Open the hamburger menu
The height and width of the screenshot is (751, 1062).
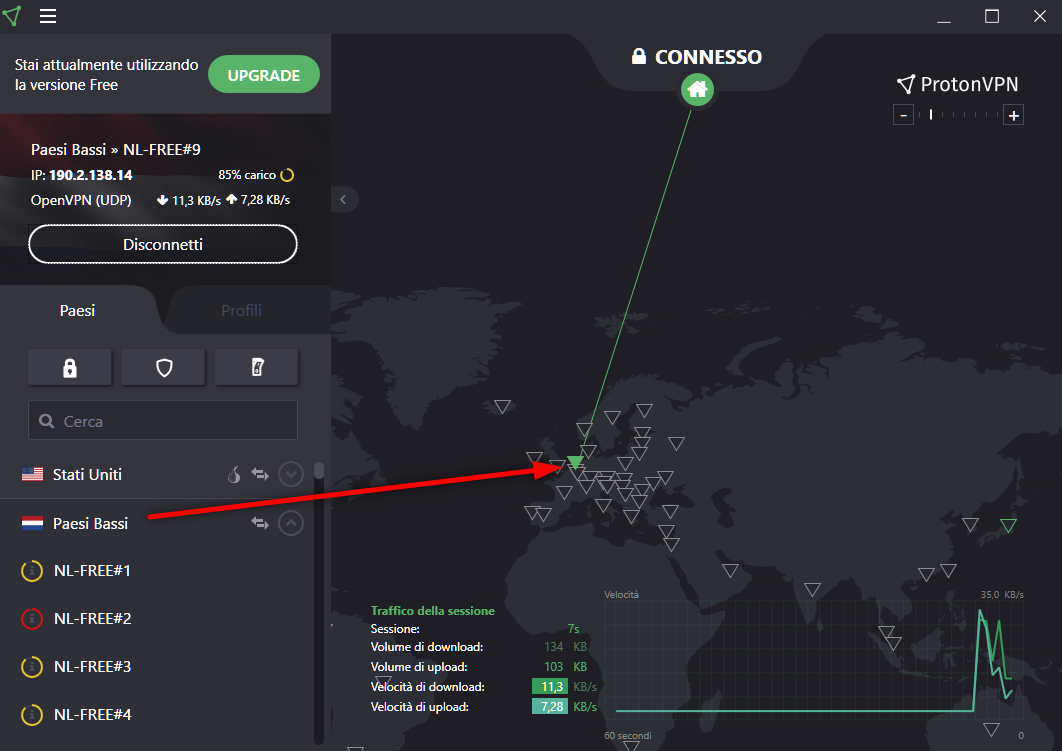[x=47, y=16]
